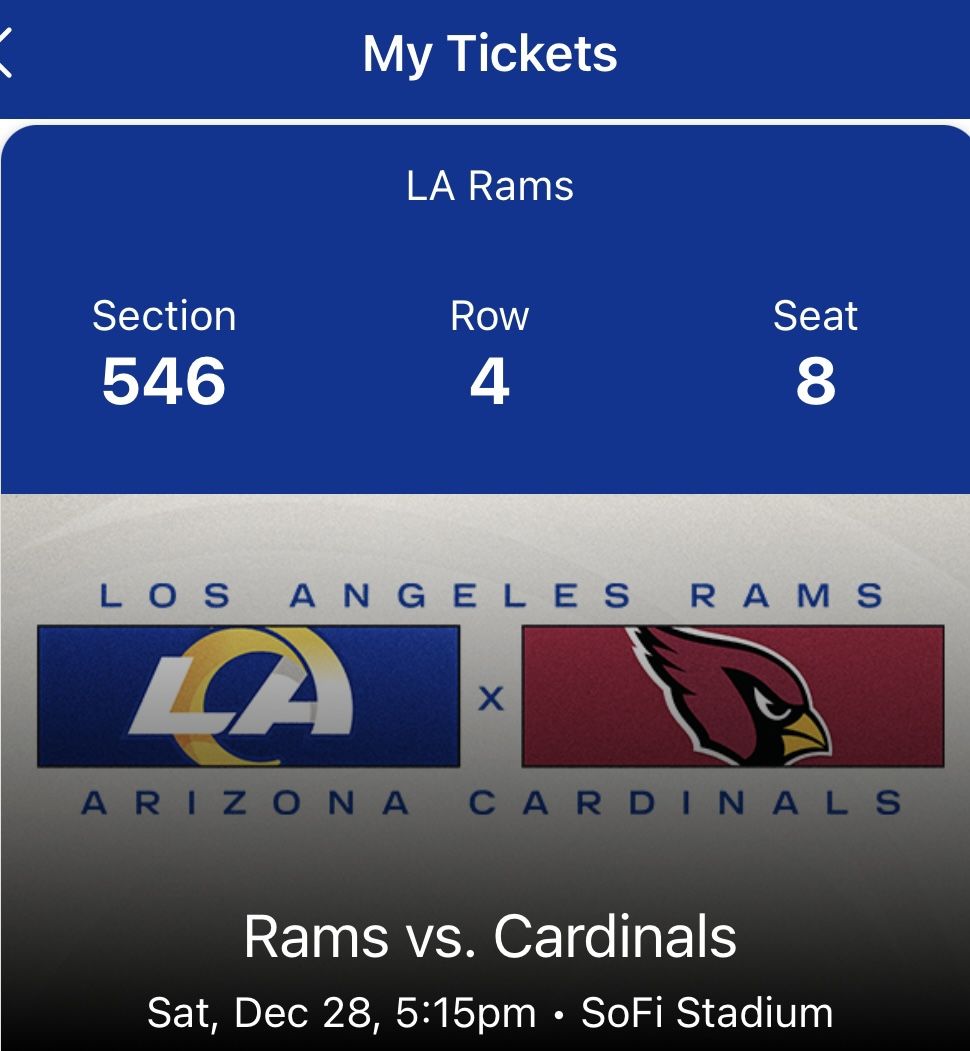This screenshot has height=1051, width=970.
Task: Select the Row label
Action: pyautogui.click(x=489, y=316)
